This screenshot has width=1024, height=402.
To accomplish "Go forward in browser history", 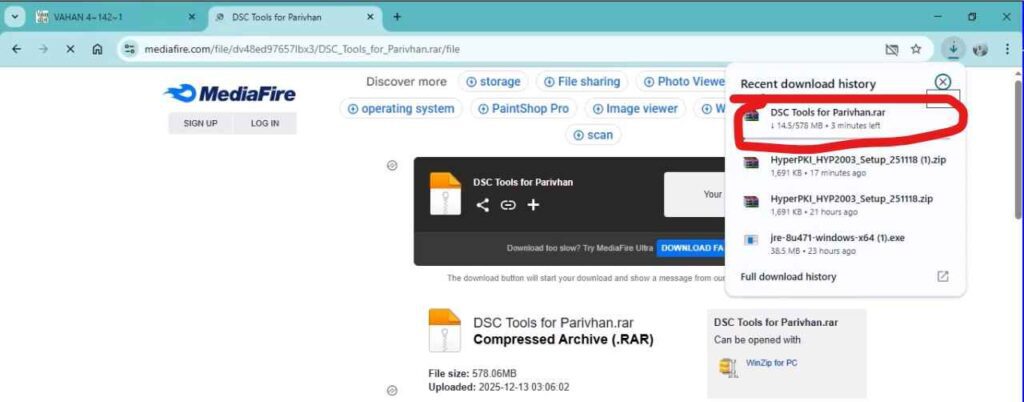I will (43, 49).
